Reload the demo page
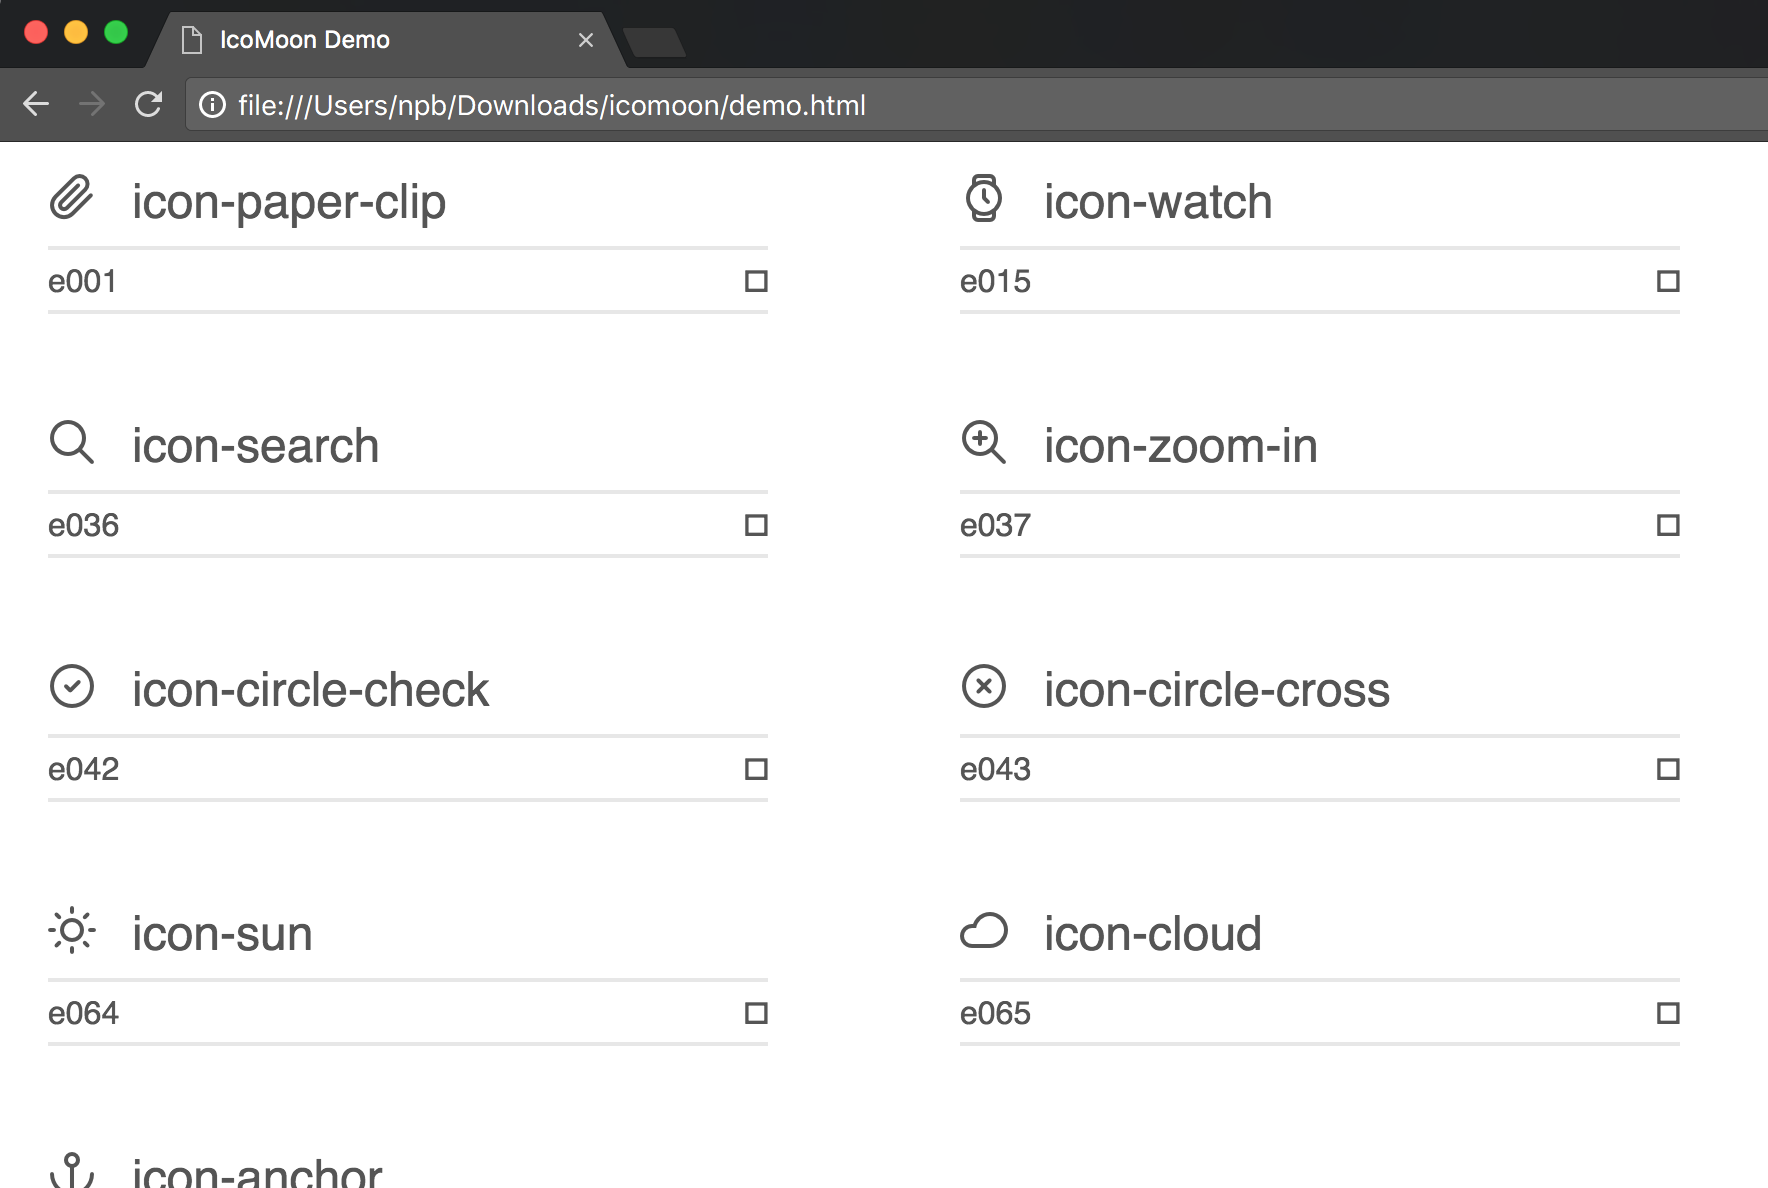This screenshot has width=1768, height=1188. coord(148,104)
